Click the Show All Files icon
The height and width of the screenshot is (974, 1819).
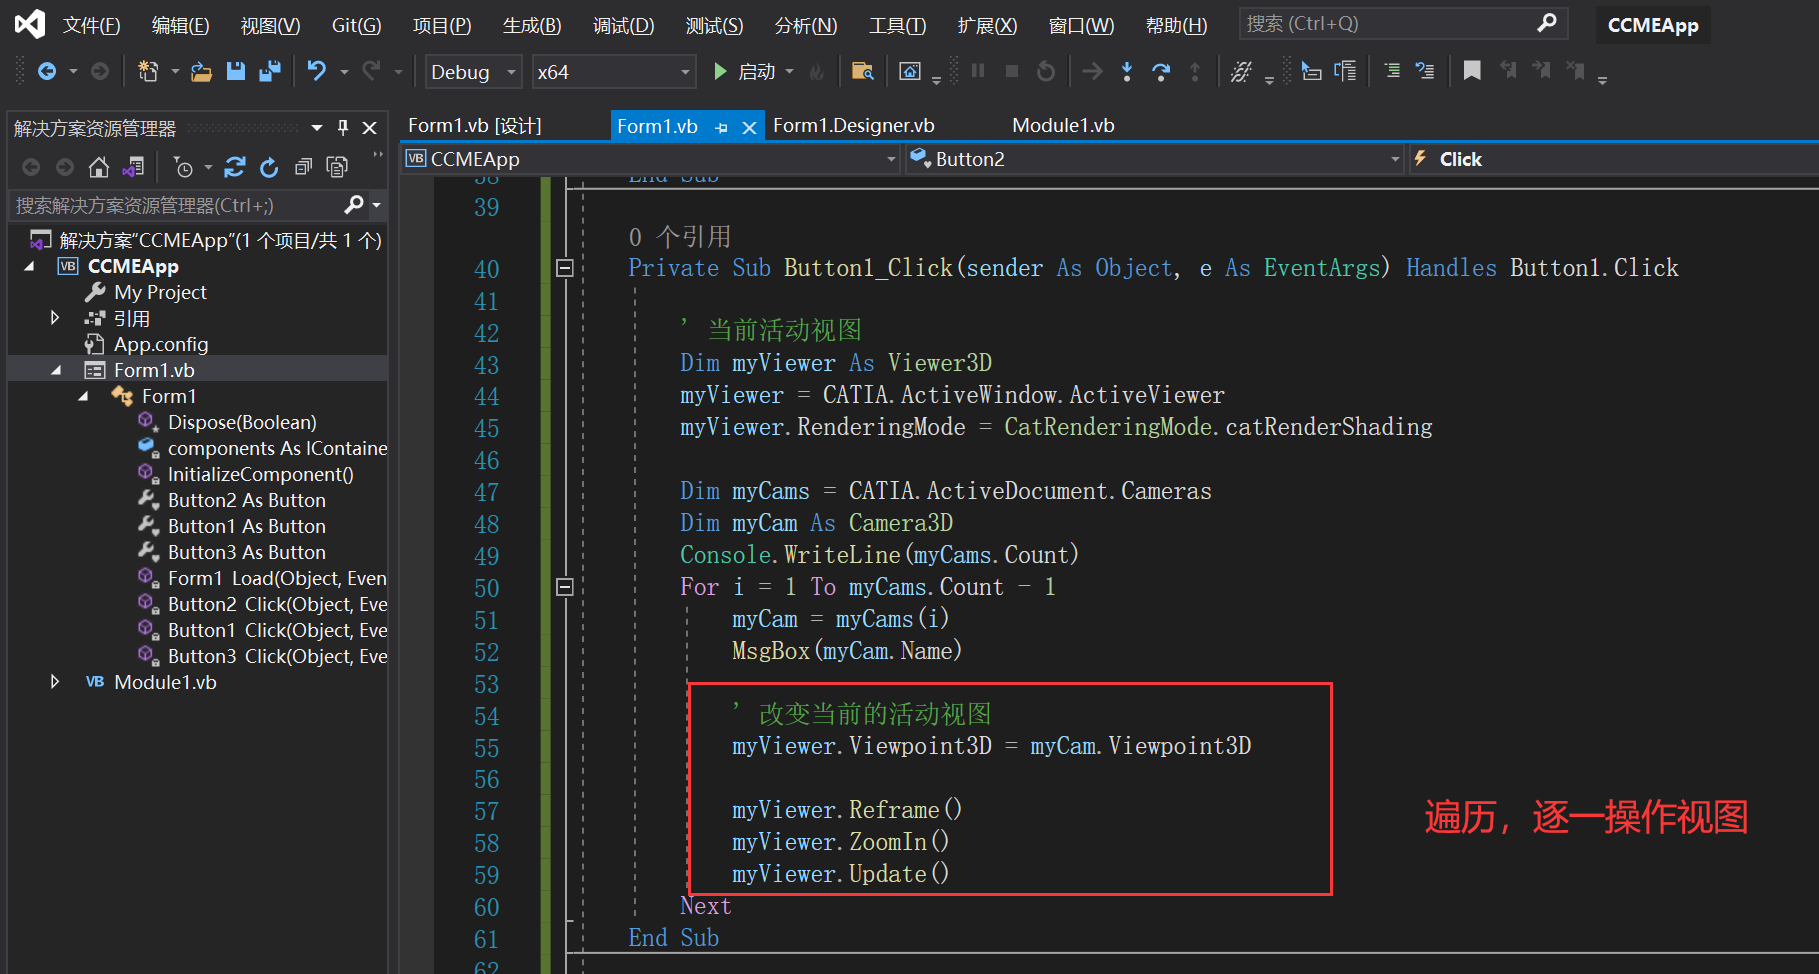[338, 167]
